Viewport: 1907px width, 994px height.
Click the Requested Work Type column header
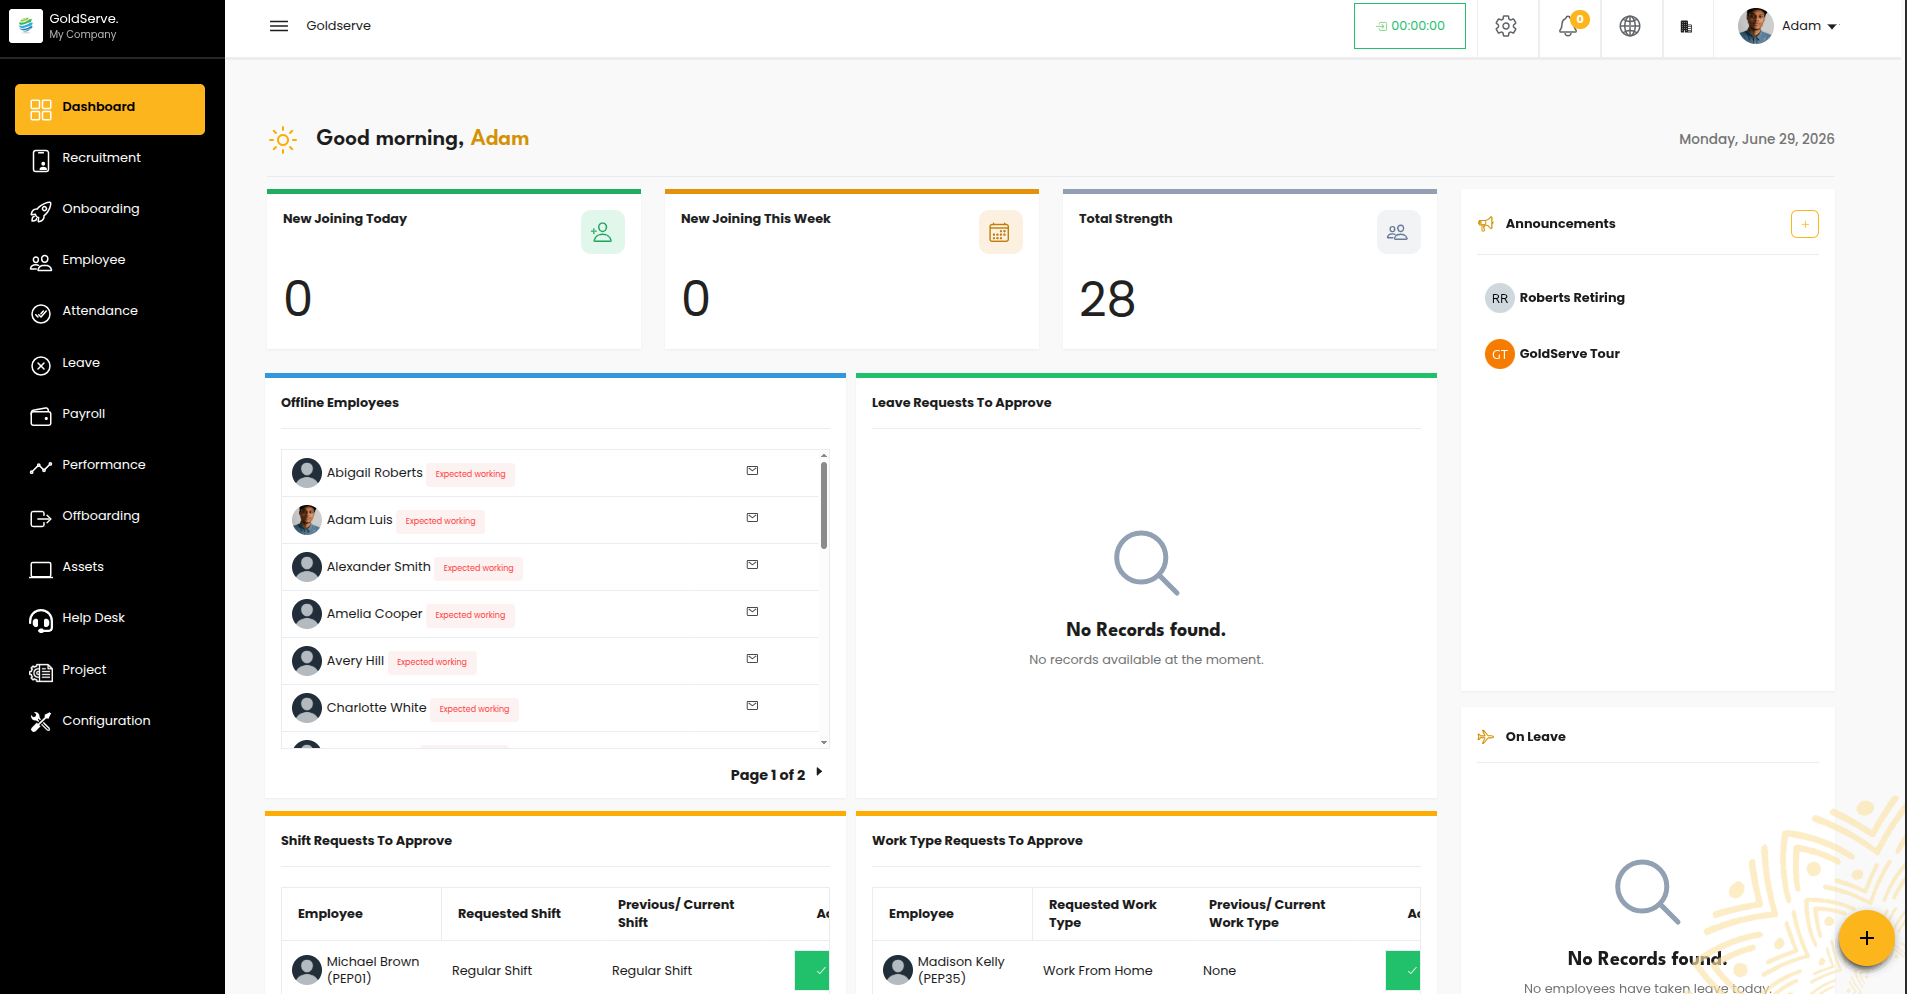click(x=1102, y=914)
